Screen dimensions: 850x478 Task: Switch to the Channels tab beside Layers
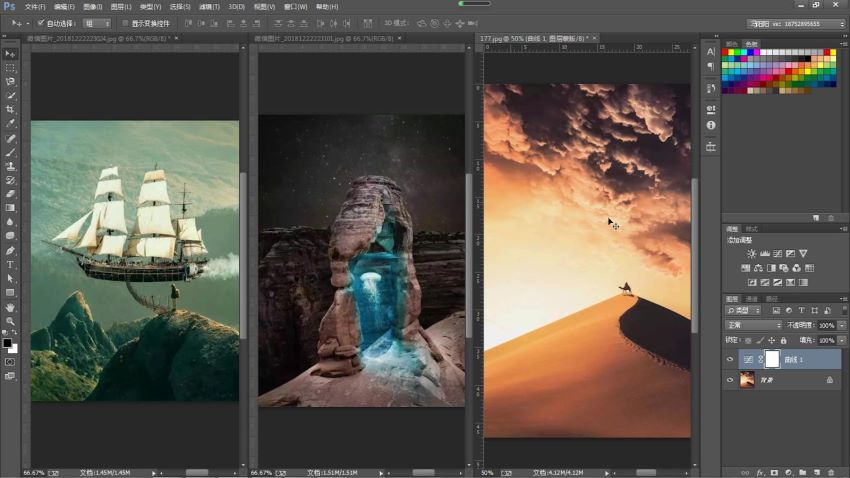point(751,299)
